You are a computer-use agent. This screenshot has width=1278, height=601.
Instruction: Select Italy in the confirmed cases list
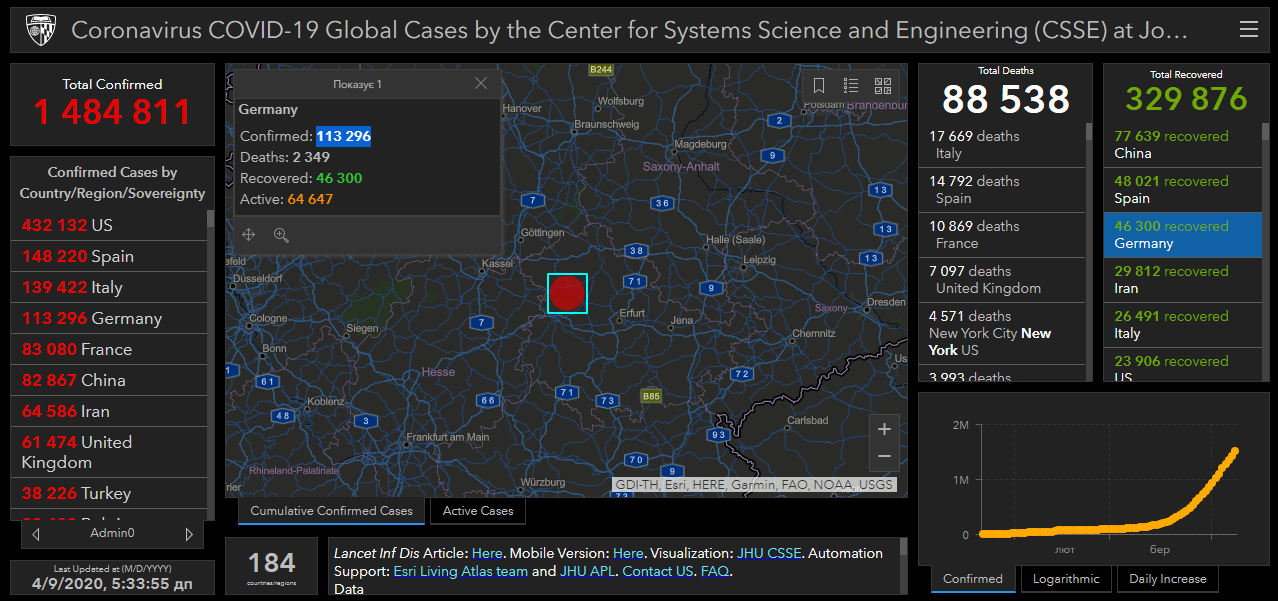109,288
